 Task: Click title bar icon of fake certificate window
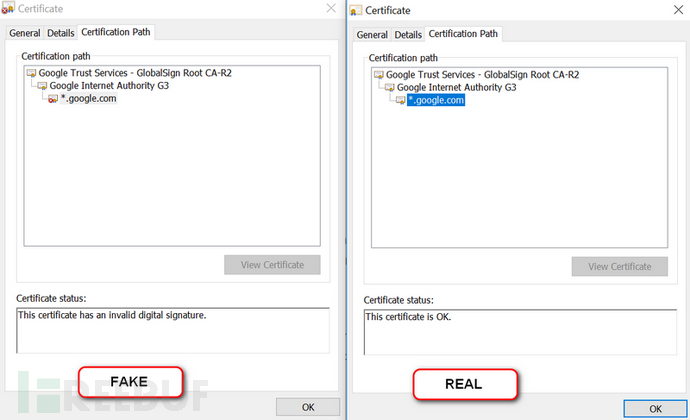click(8, 8)
